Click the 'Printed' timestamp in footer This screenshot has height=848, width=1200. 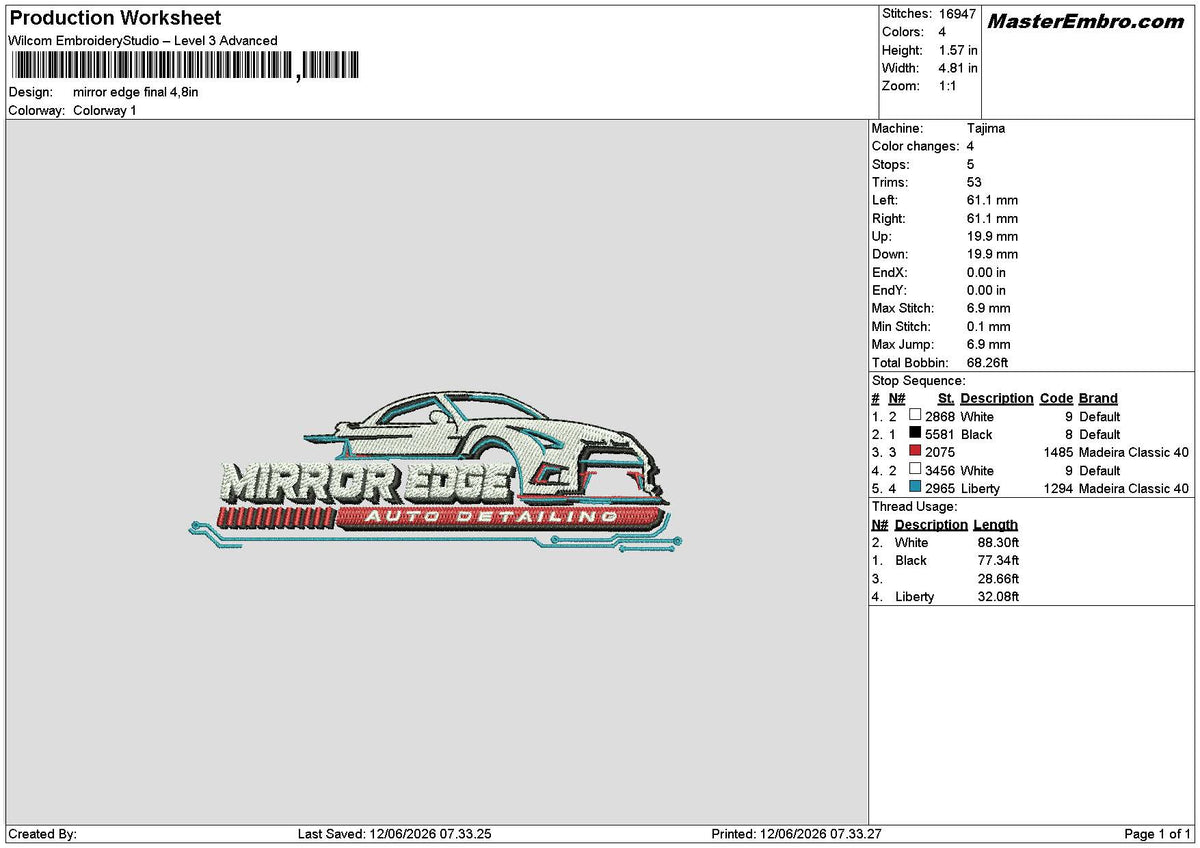point(796,833)
